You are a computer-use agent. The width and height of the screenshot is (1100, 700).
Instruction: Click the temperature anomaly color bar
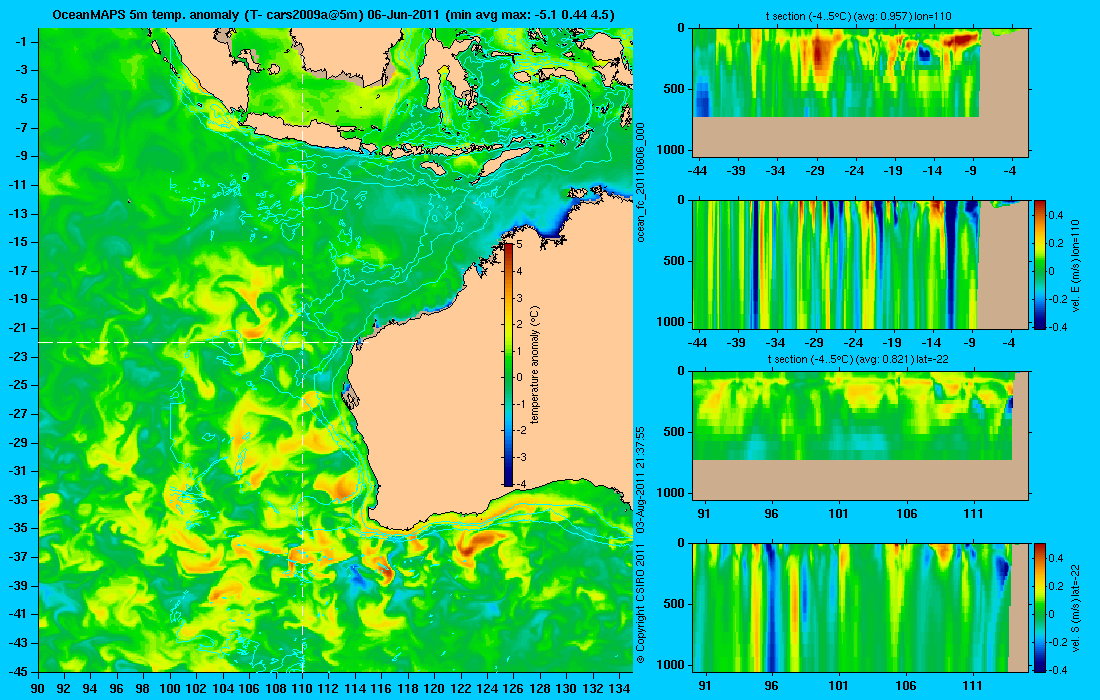point(508,364)
